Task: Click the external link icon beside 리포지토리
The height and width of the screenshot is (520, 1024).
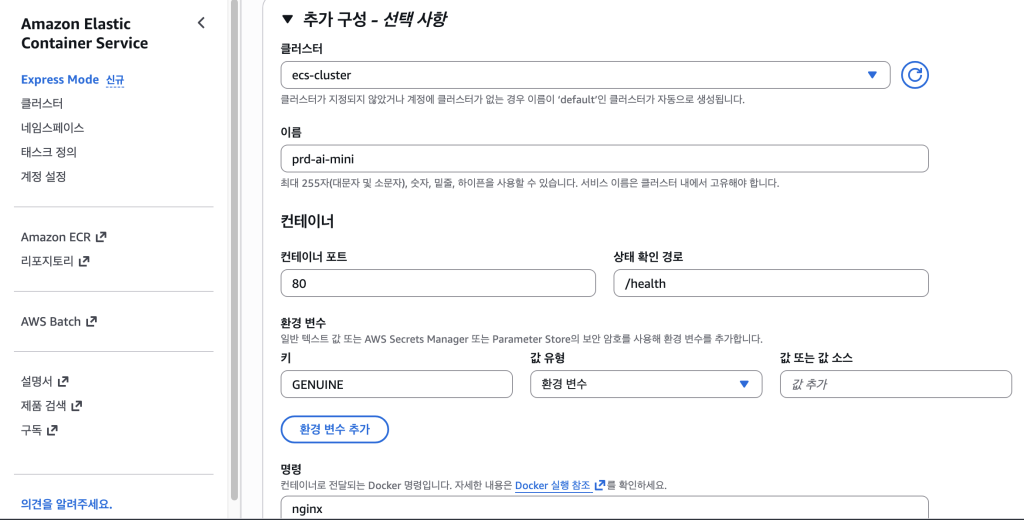Action: pos(84,261)
